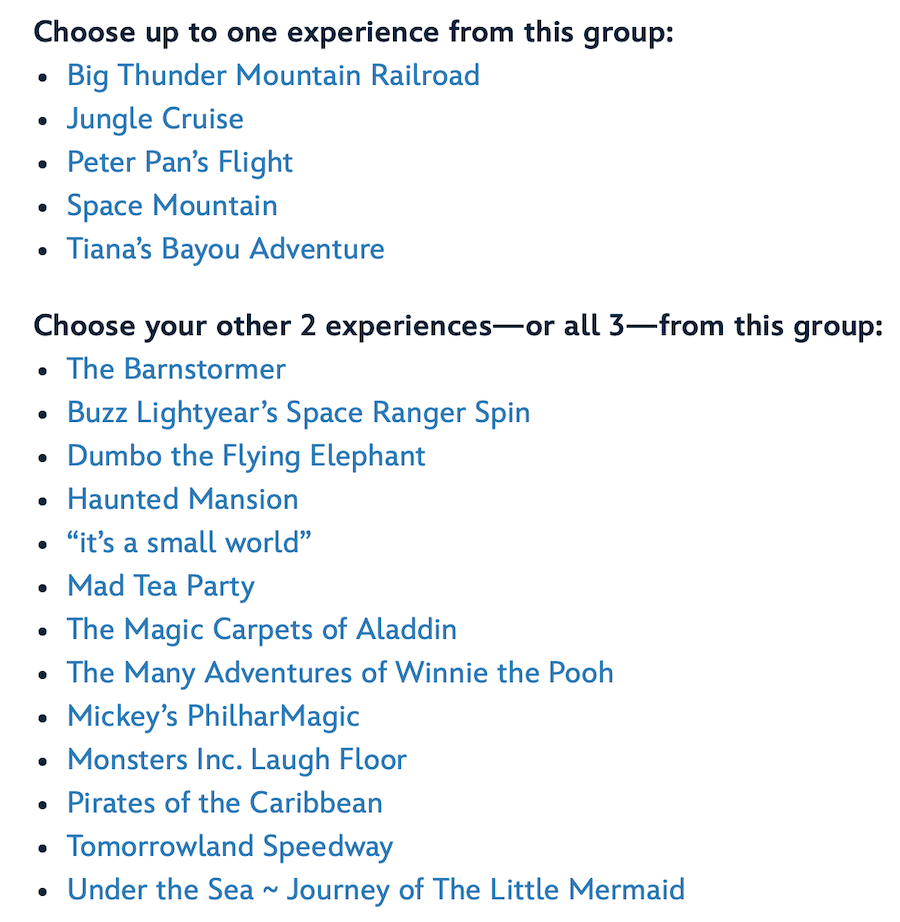Click The Barnstormer link
This screenshot has width=900, height=922.
[176, 369]
